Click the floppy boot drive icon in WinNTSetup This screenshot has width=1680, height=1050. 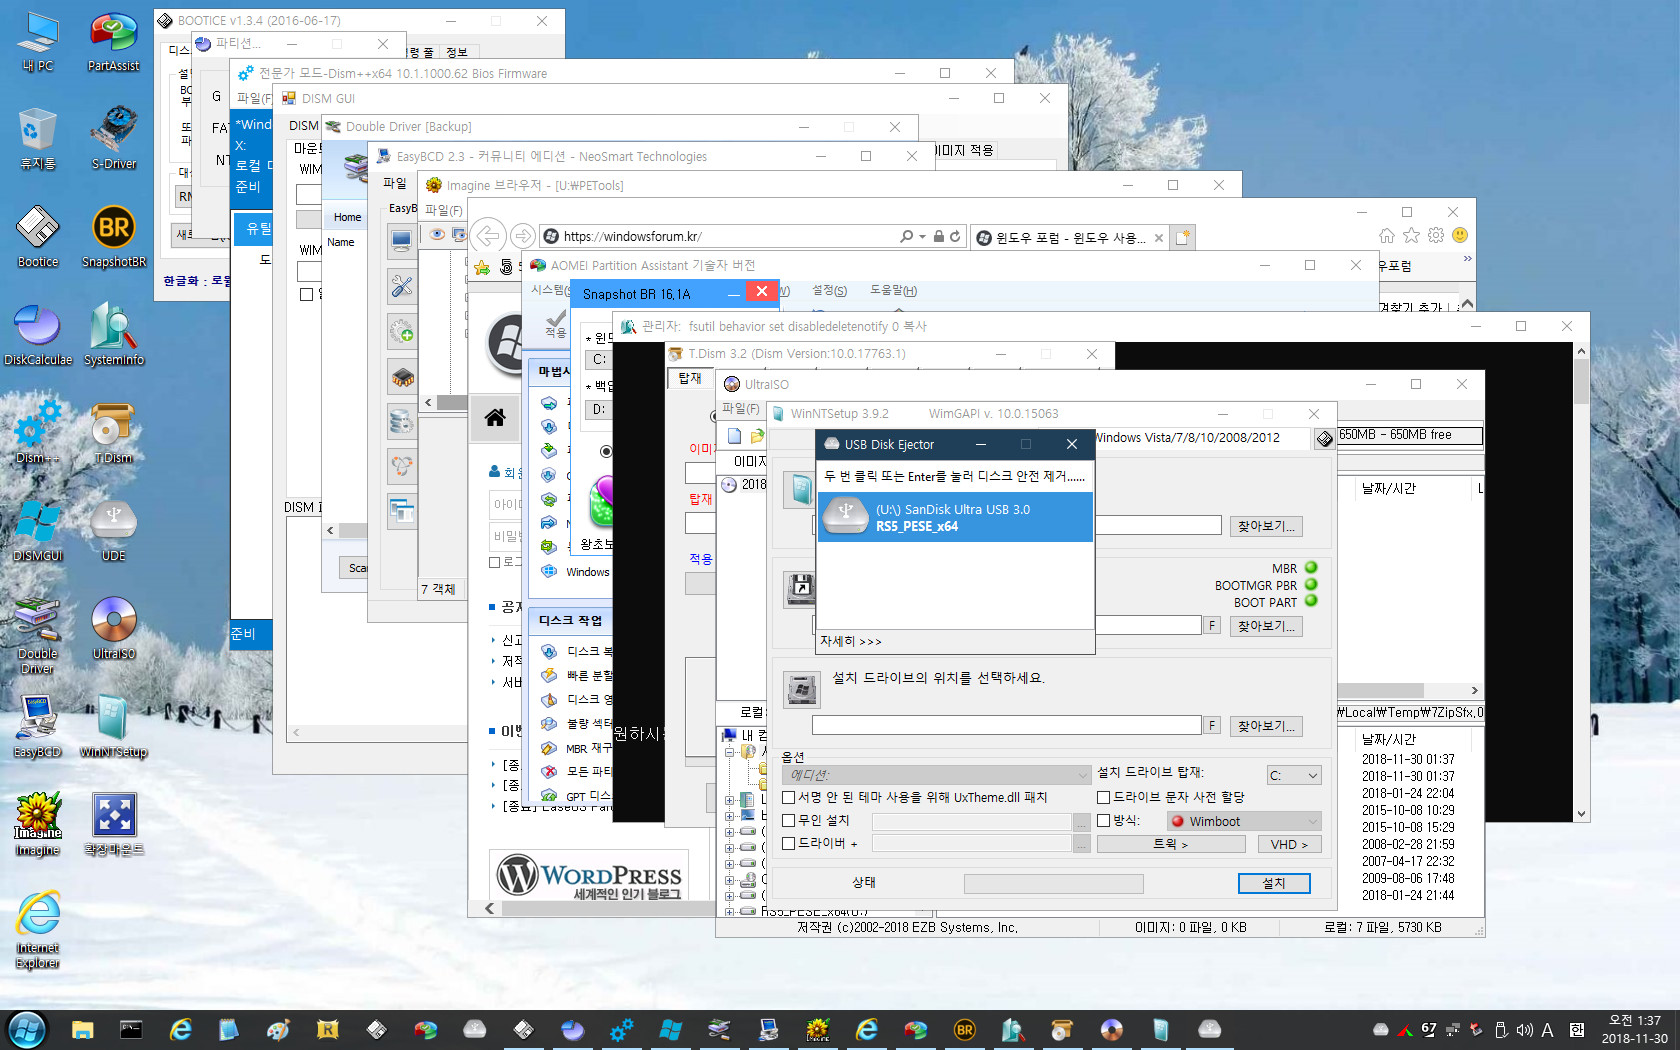point(801,590)
